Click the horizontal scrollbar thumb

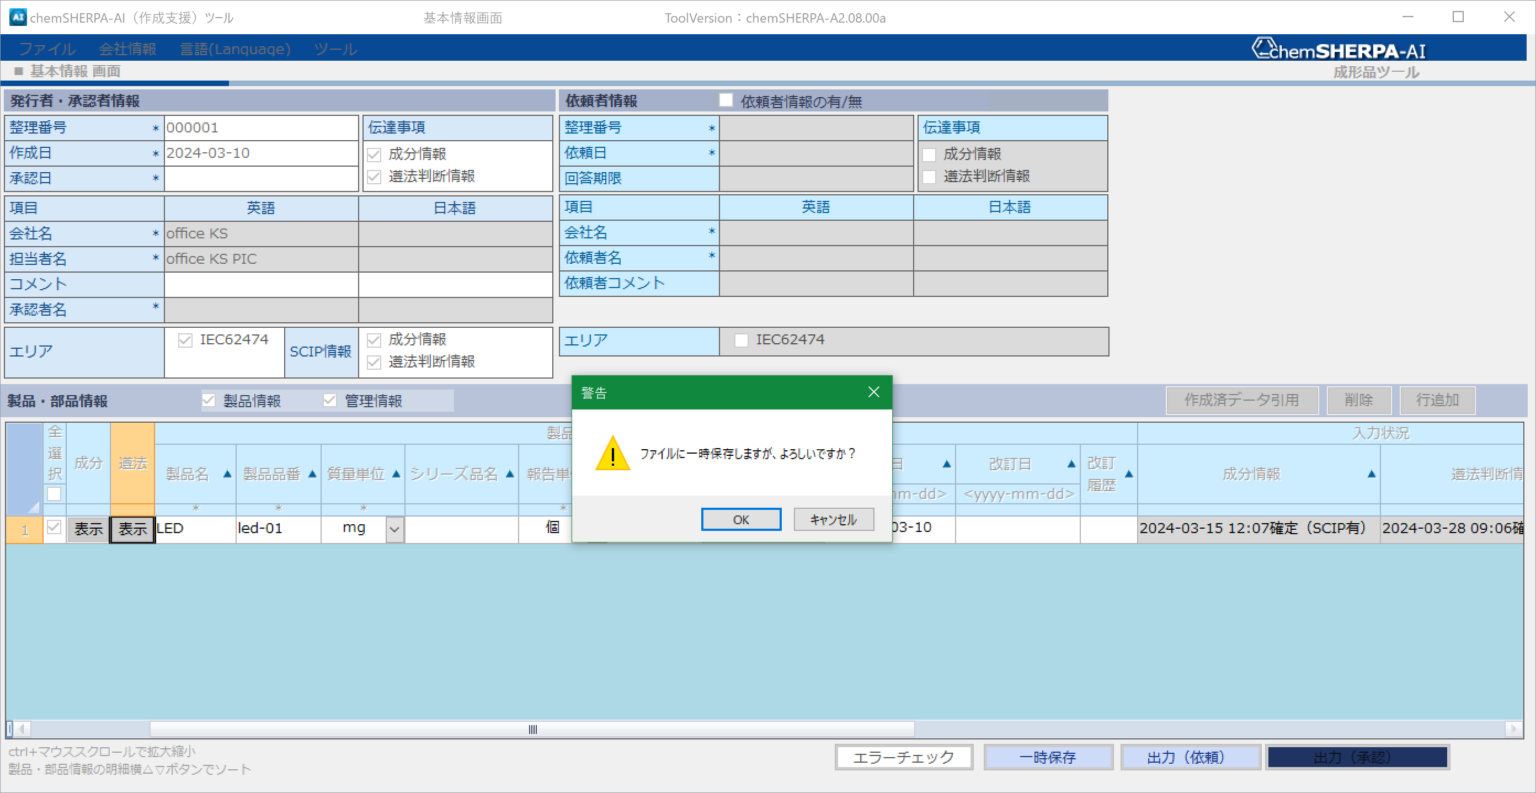tap(533, 729)
